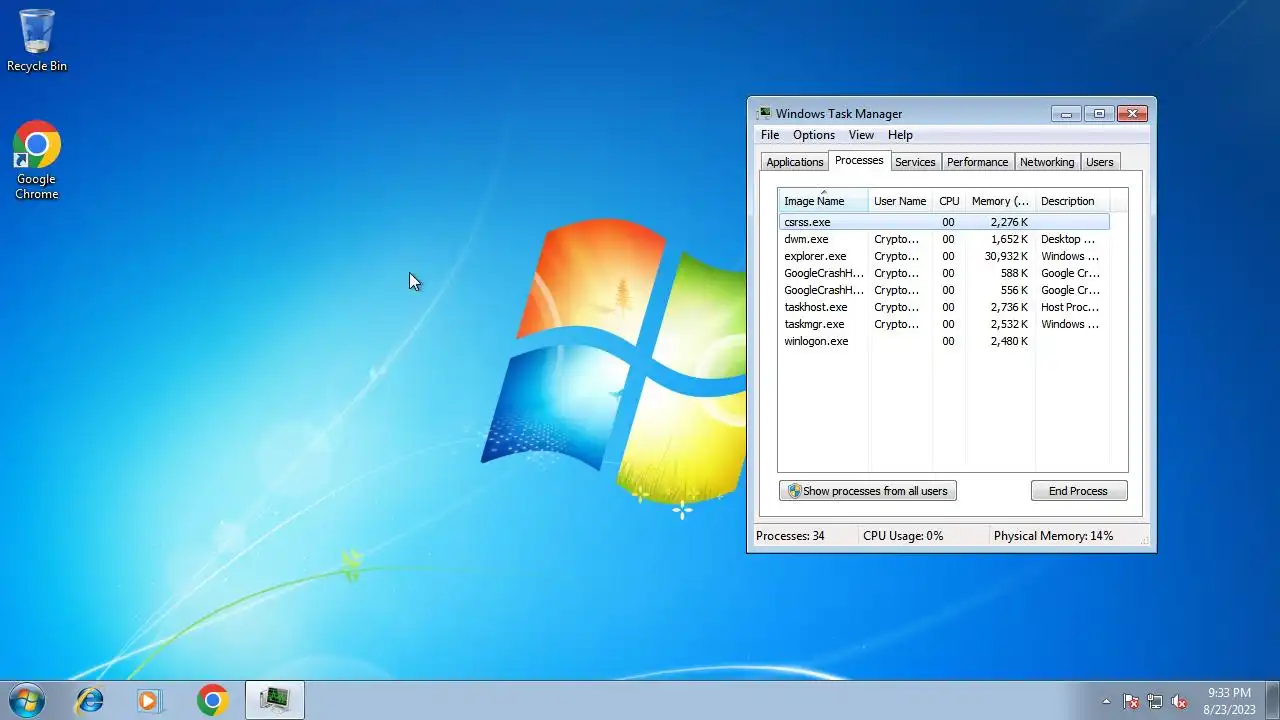1280x720 pixels.
Task: Click Physical Memory: 14% status text
Action: coord(1053,536)
